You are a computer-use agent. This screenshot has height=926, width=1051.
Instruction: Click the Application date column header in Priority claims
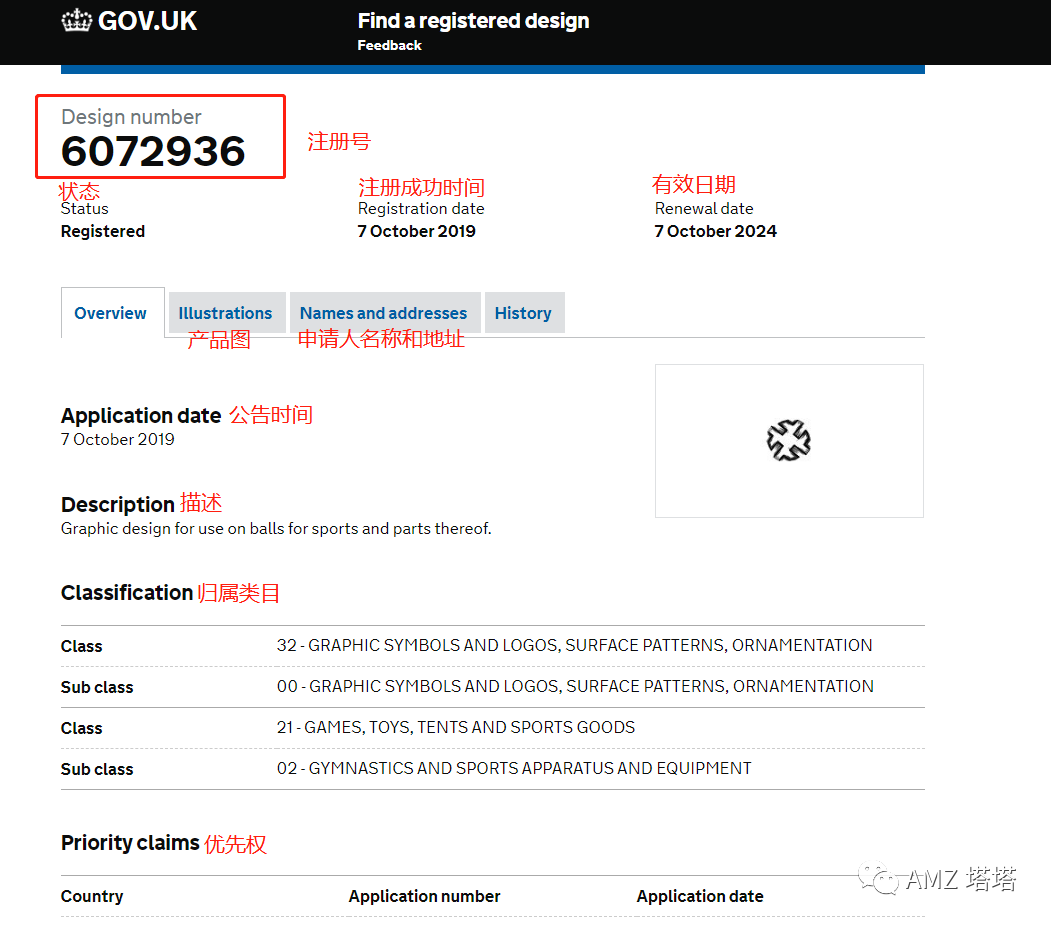[700, 897]
